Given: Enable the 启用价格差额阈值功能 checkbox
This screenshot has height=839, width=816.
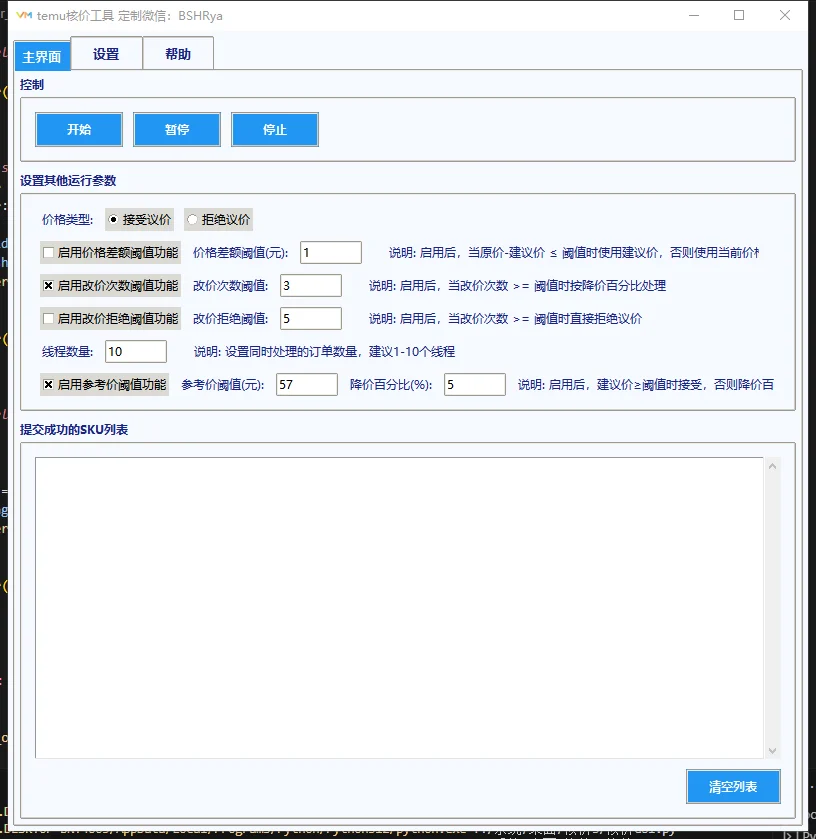Looking at the screenshot, I should [48, 252].
